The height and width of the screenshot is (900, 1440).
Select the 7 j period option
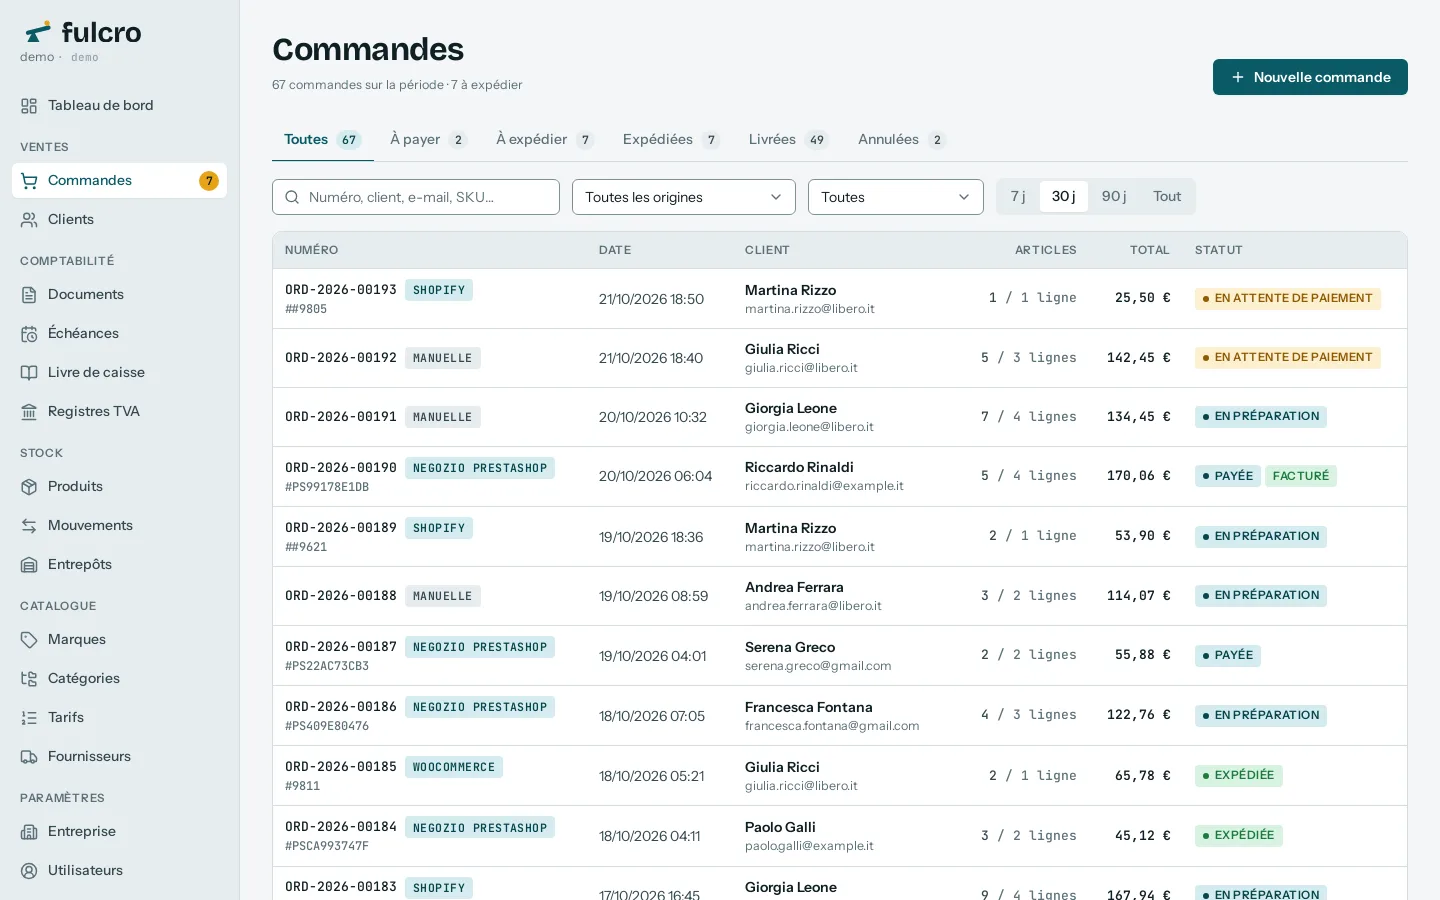tap(1018, 197)
